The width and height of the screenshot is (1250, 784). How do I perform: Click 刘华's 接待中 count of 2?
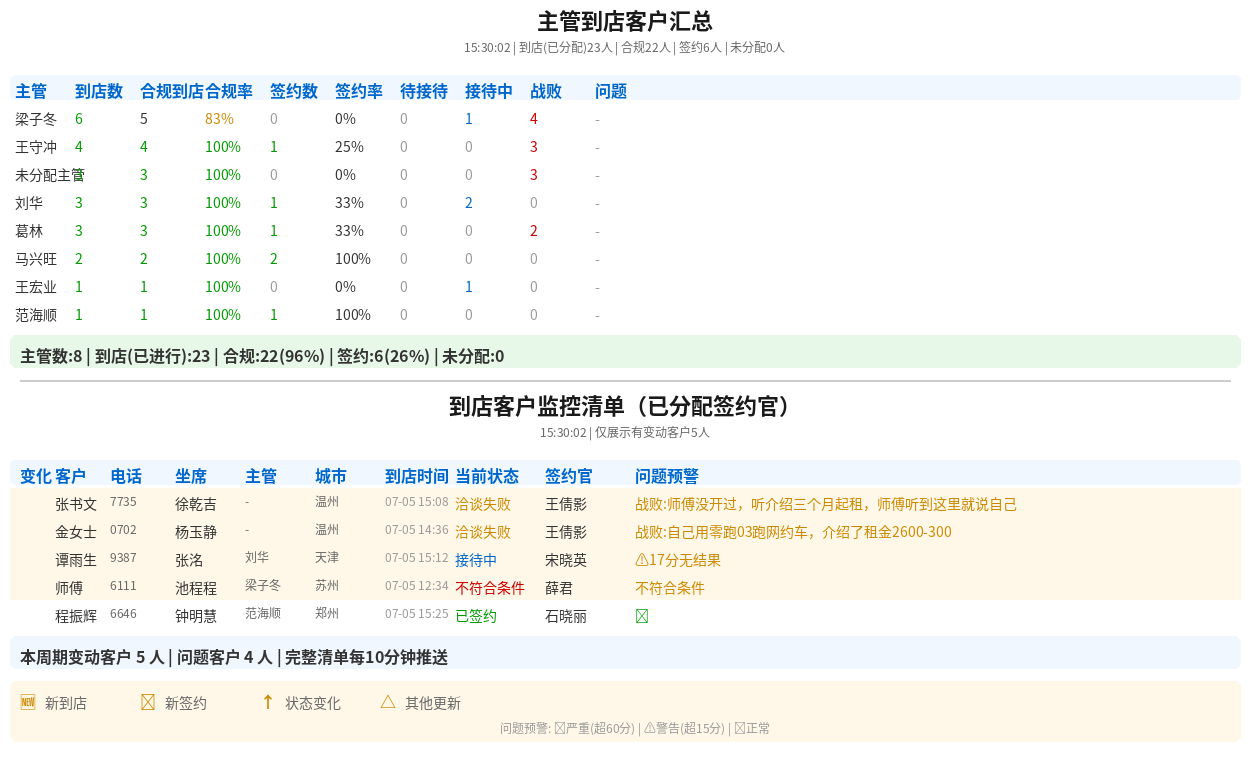click(x=469, y=203)
